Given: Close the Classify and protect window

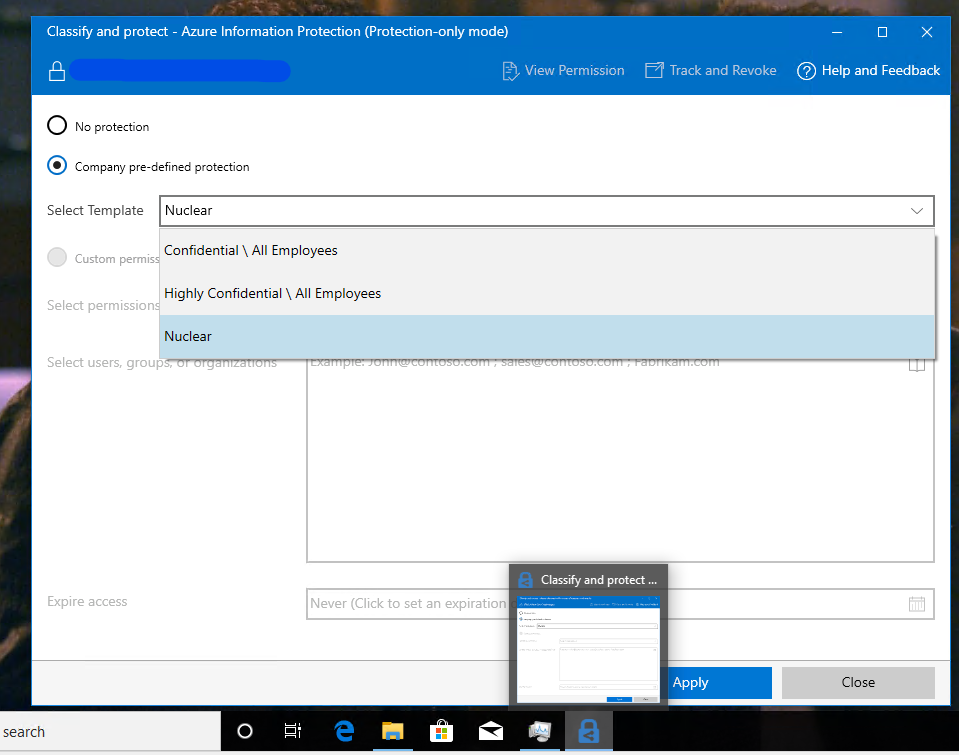Looking at the screenshot, I should click(927, 32).
